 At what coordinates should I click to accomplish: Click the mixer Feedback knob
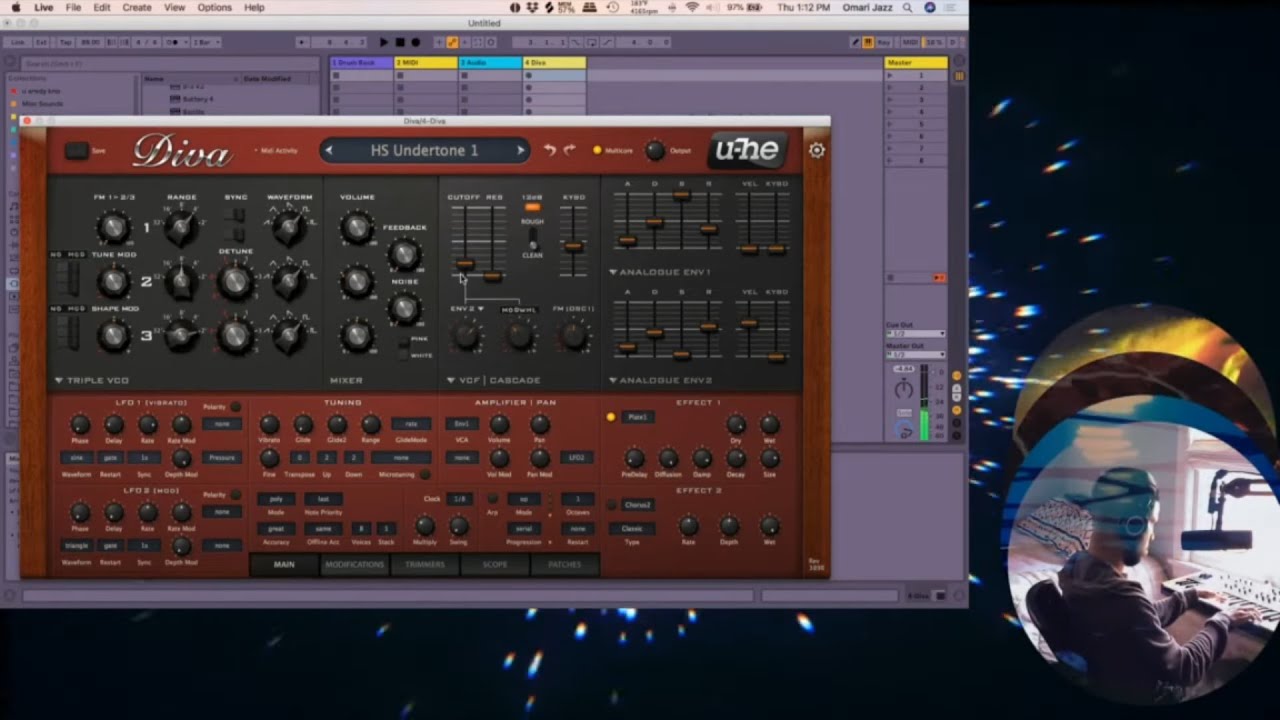[404, 255]
